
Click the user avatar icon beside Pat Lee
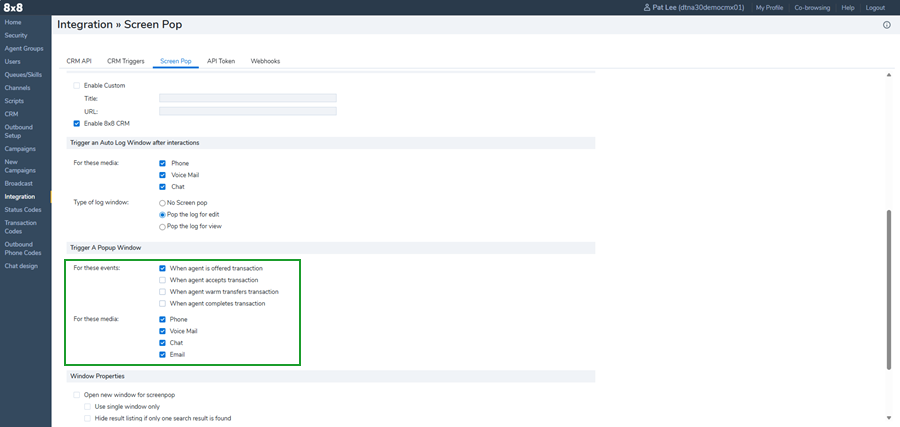(648, 7)
